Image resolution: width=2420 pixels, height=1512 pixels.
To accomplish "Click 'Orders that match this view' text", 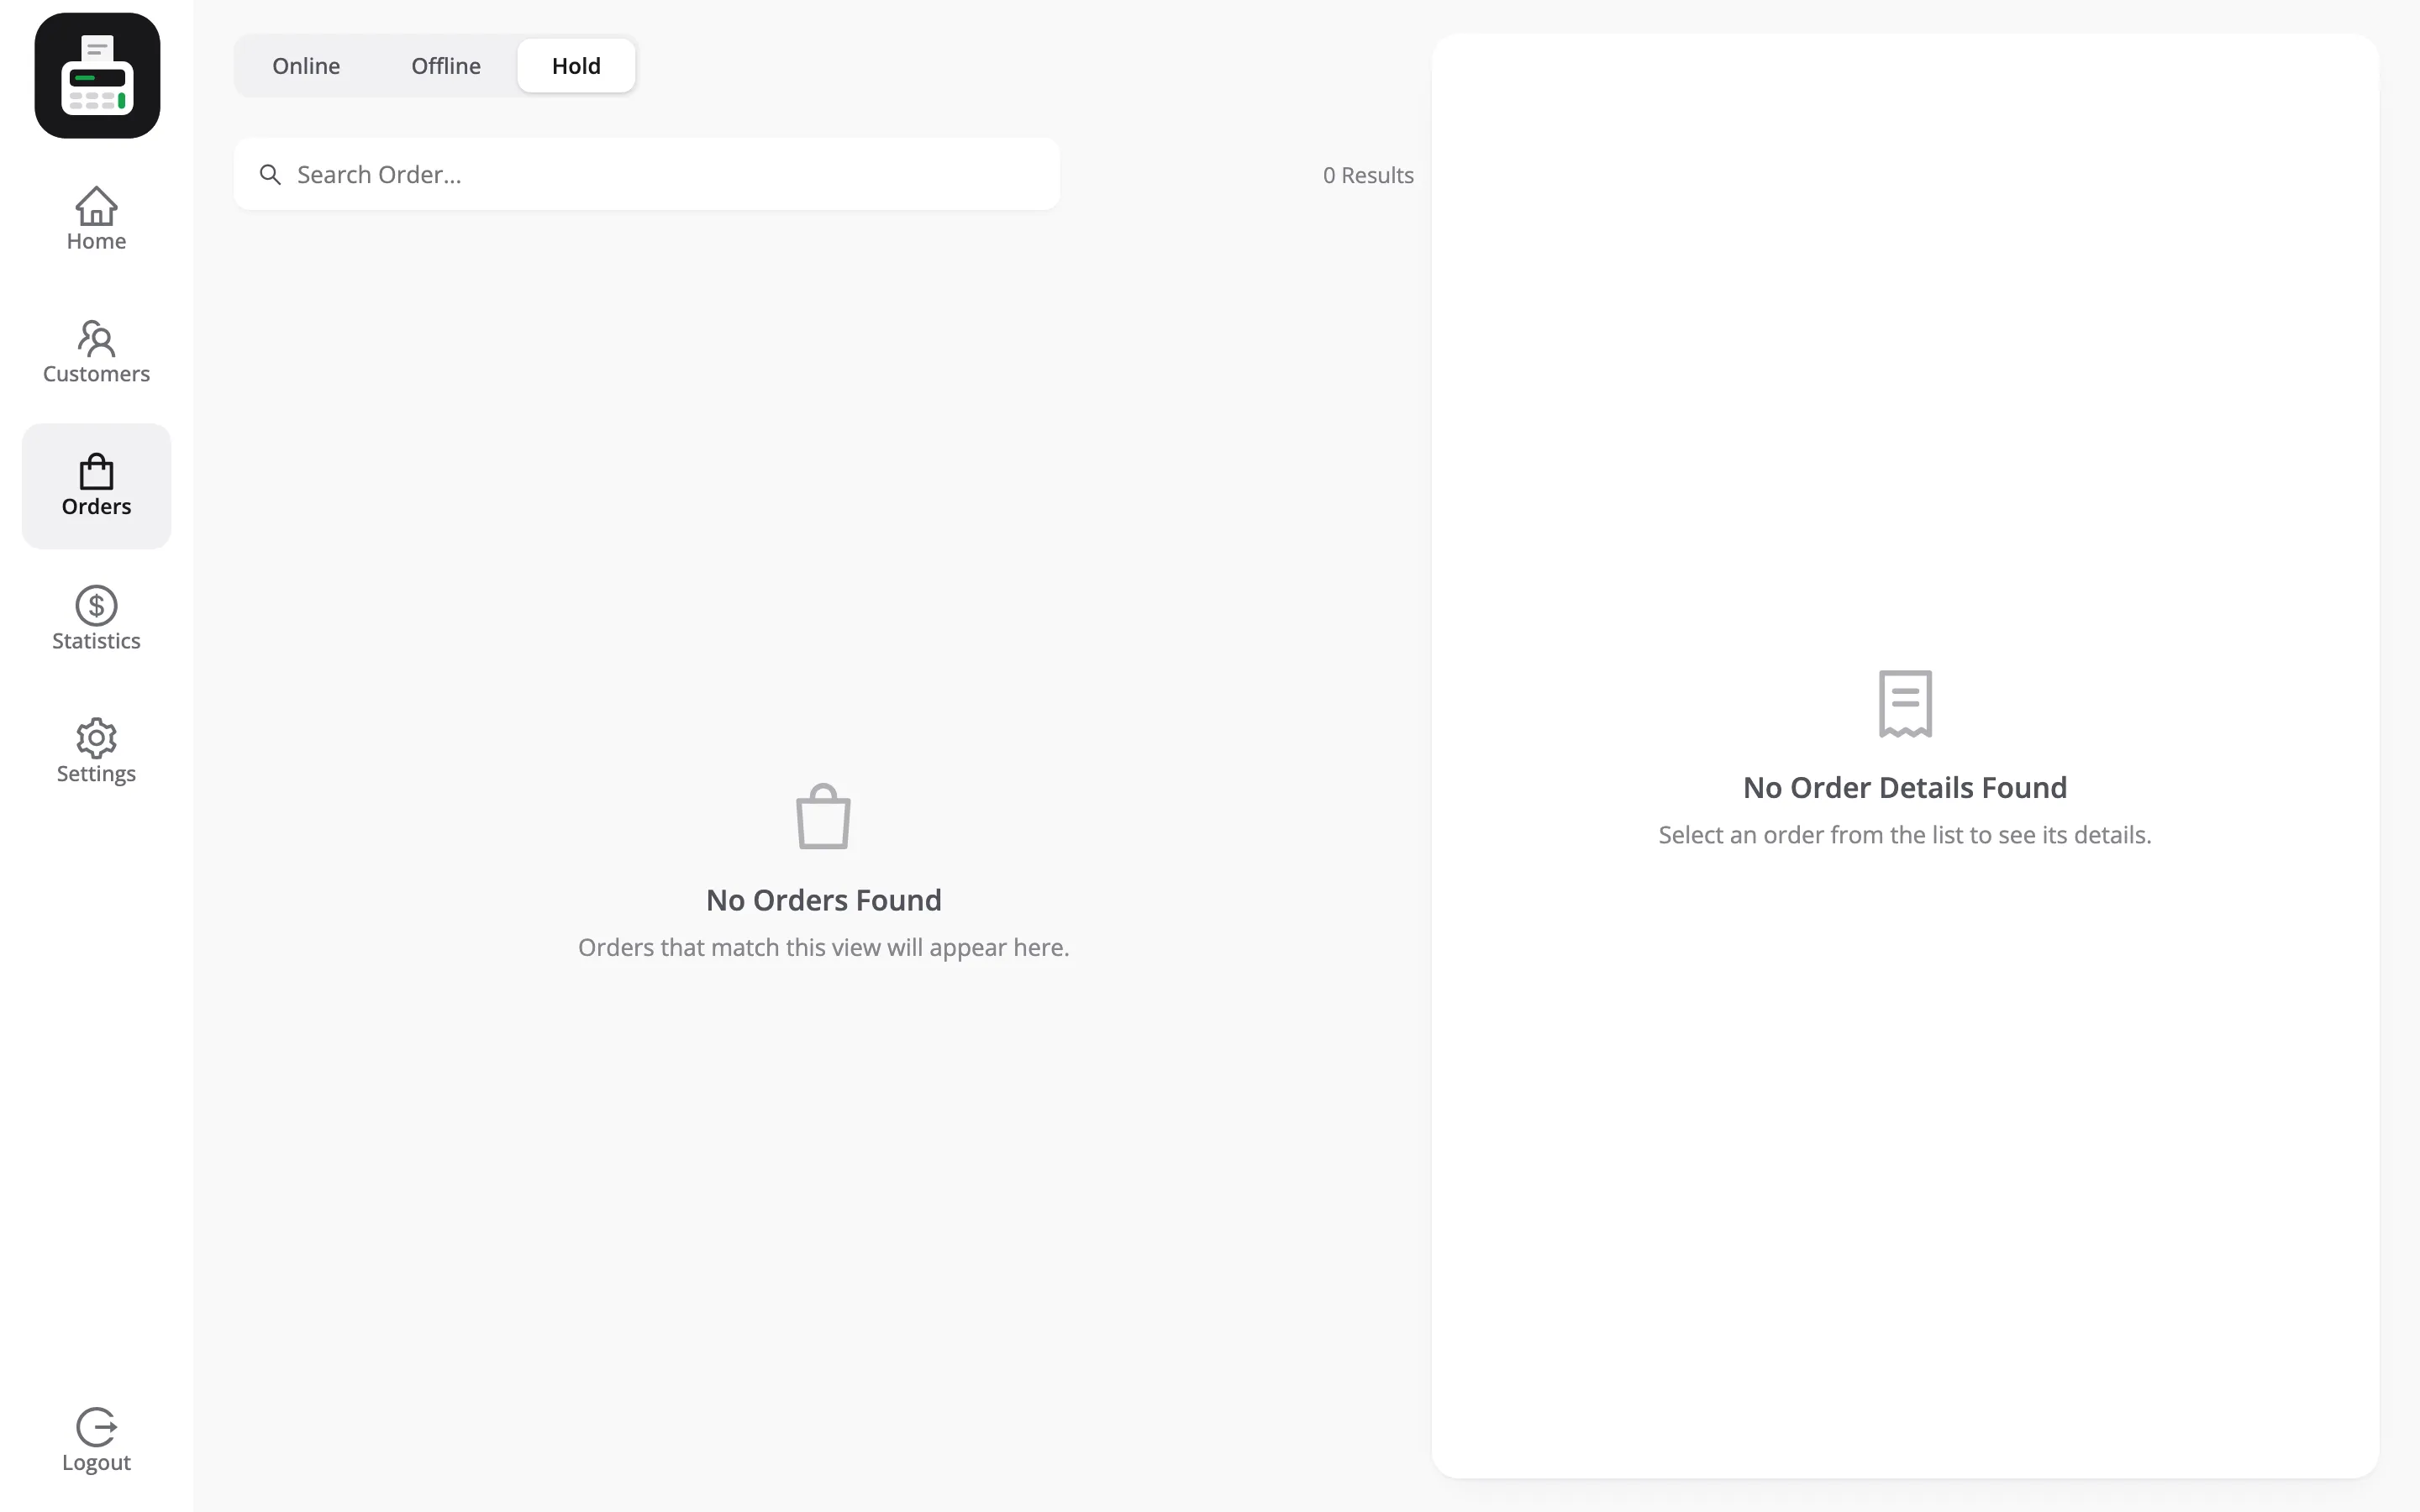I will click(x=824, y=947).
